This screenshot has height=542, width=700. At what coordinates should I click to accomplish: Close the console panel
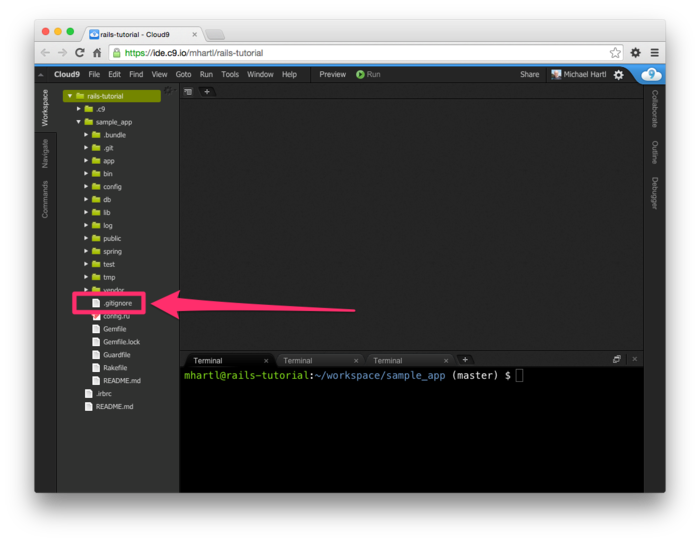click(635, 359)
